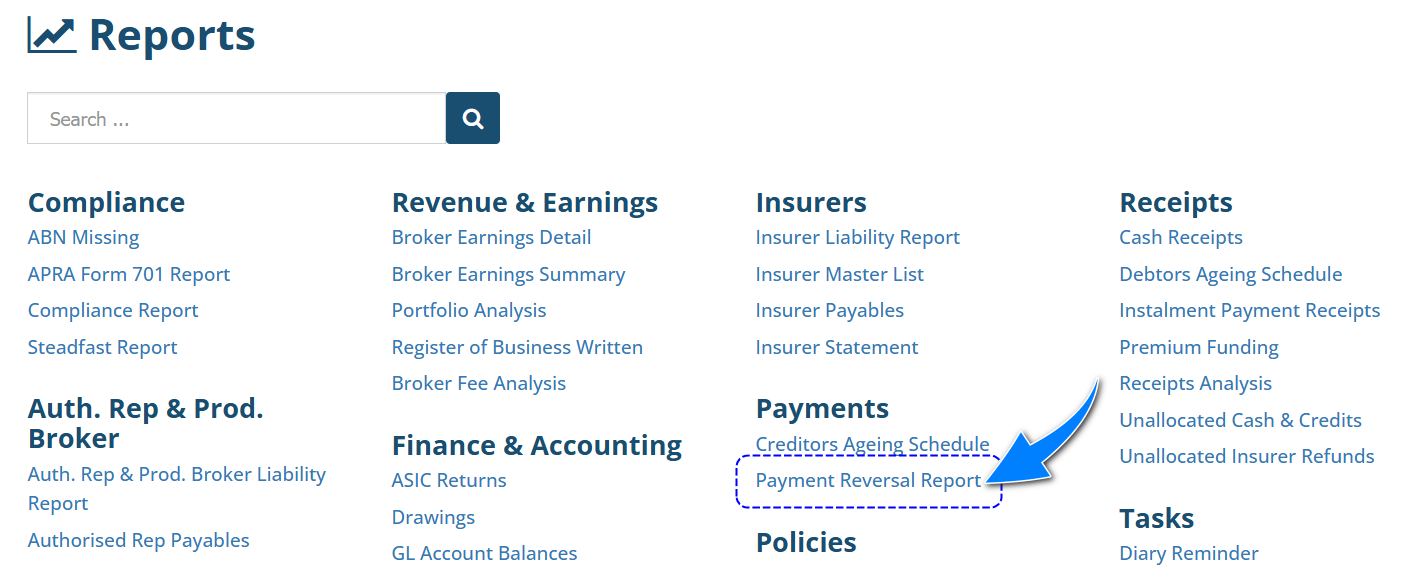
Task: Open the Steadfast Report link
Action: [x=102, y=347]
